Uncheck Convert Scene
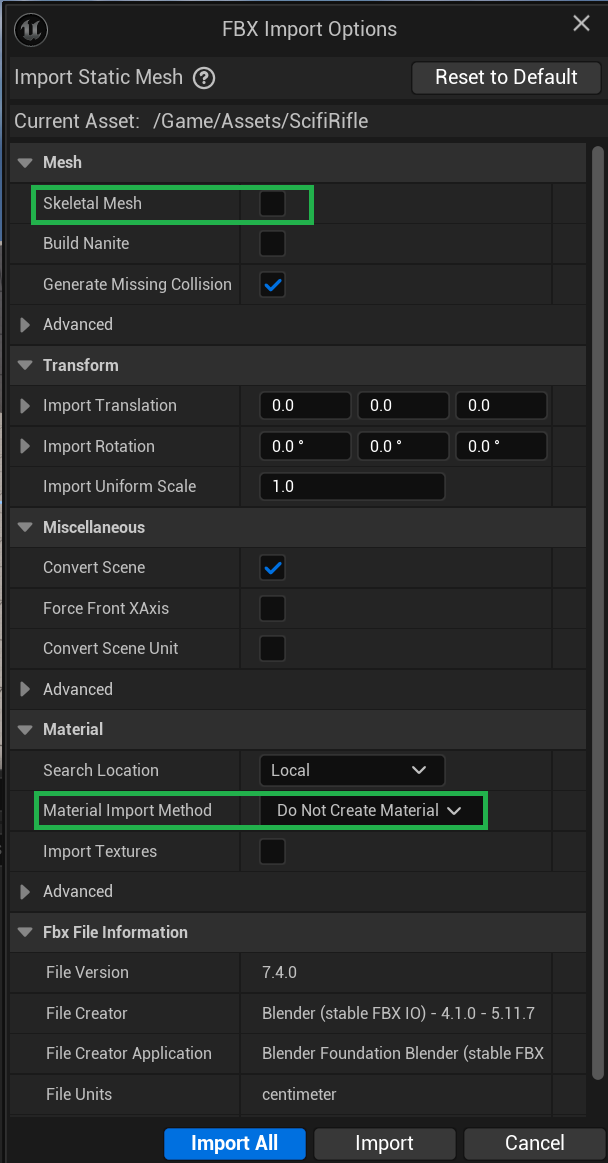608x1163 pixels. point(272,567)
